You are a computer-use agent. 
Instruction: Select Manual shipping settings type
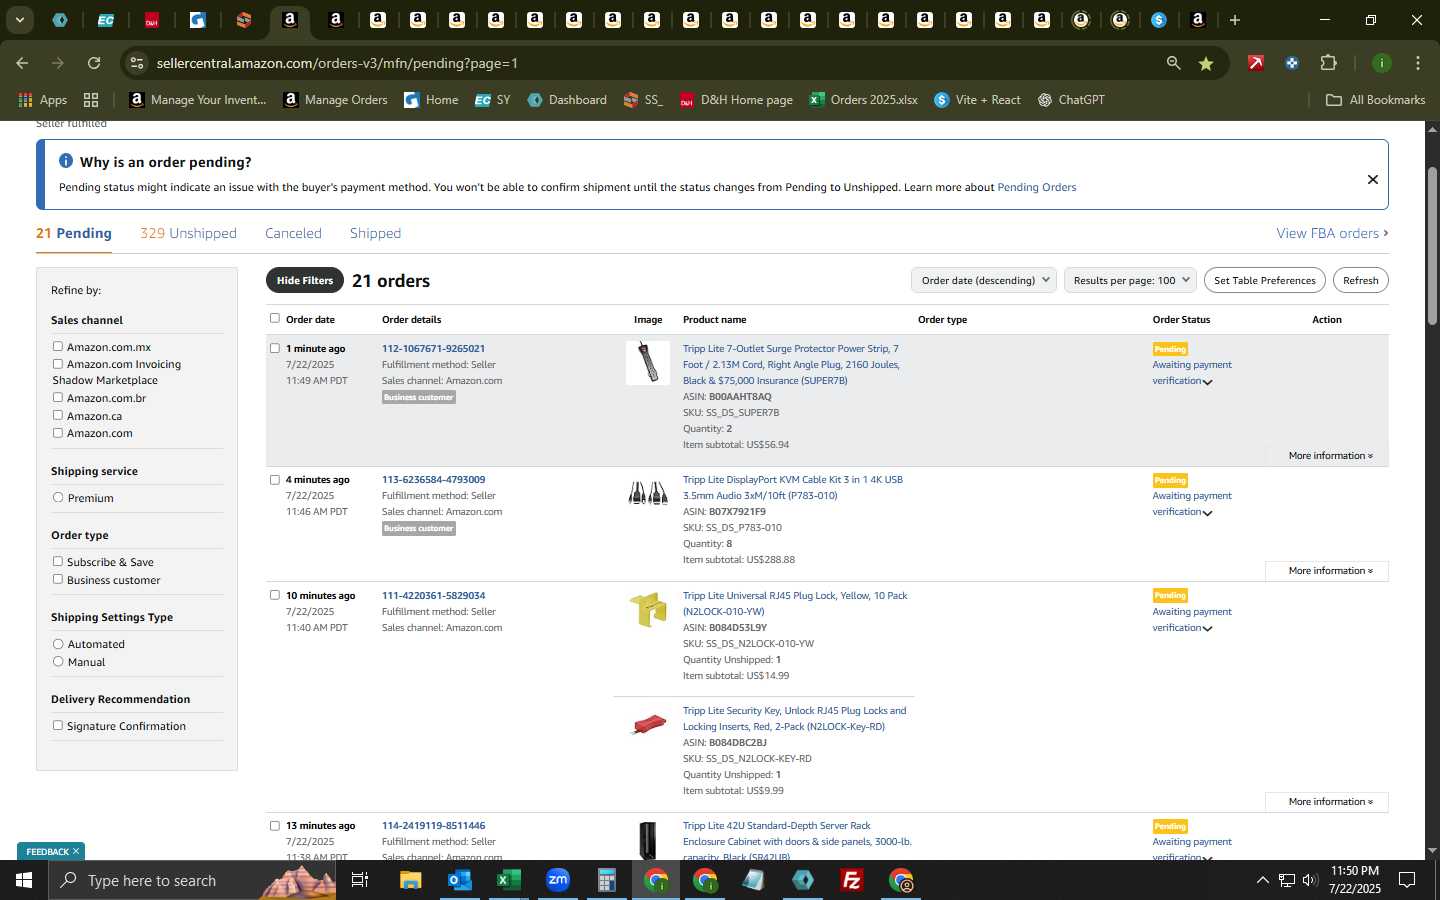58,661
